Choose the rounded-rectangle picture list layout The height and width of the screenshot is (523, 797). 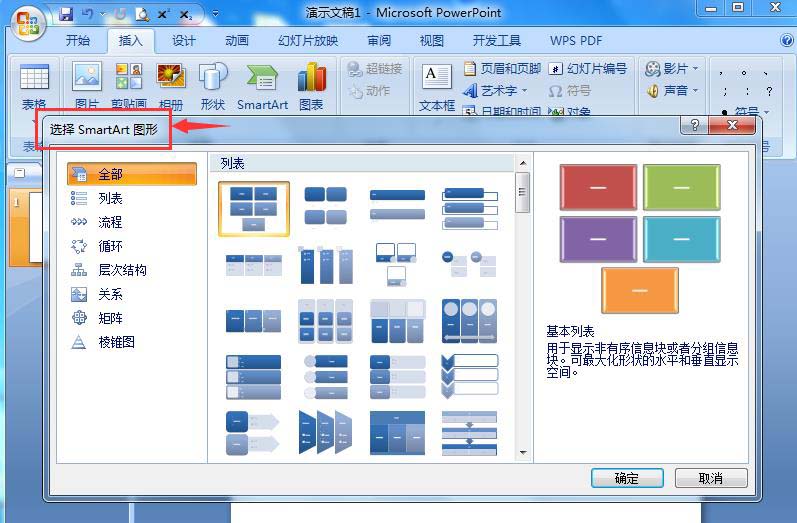pyautogui.click(x=325, y=205)
